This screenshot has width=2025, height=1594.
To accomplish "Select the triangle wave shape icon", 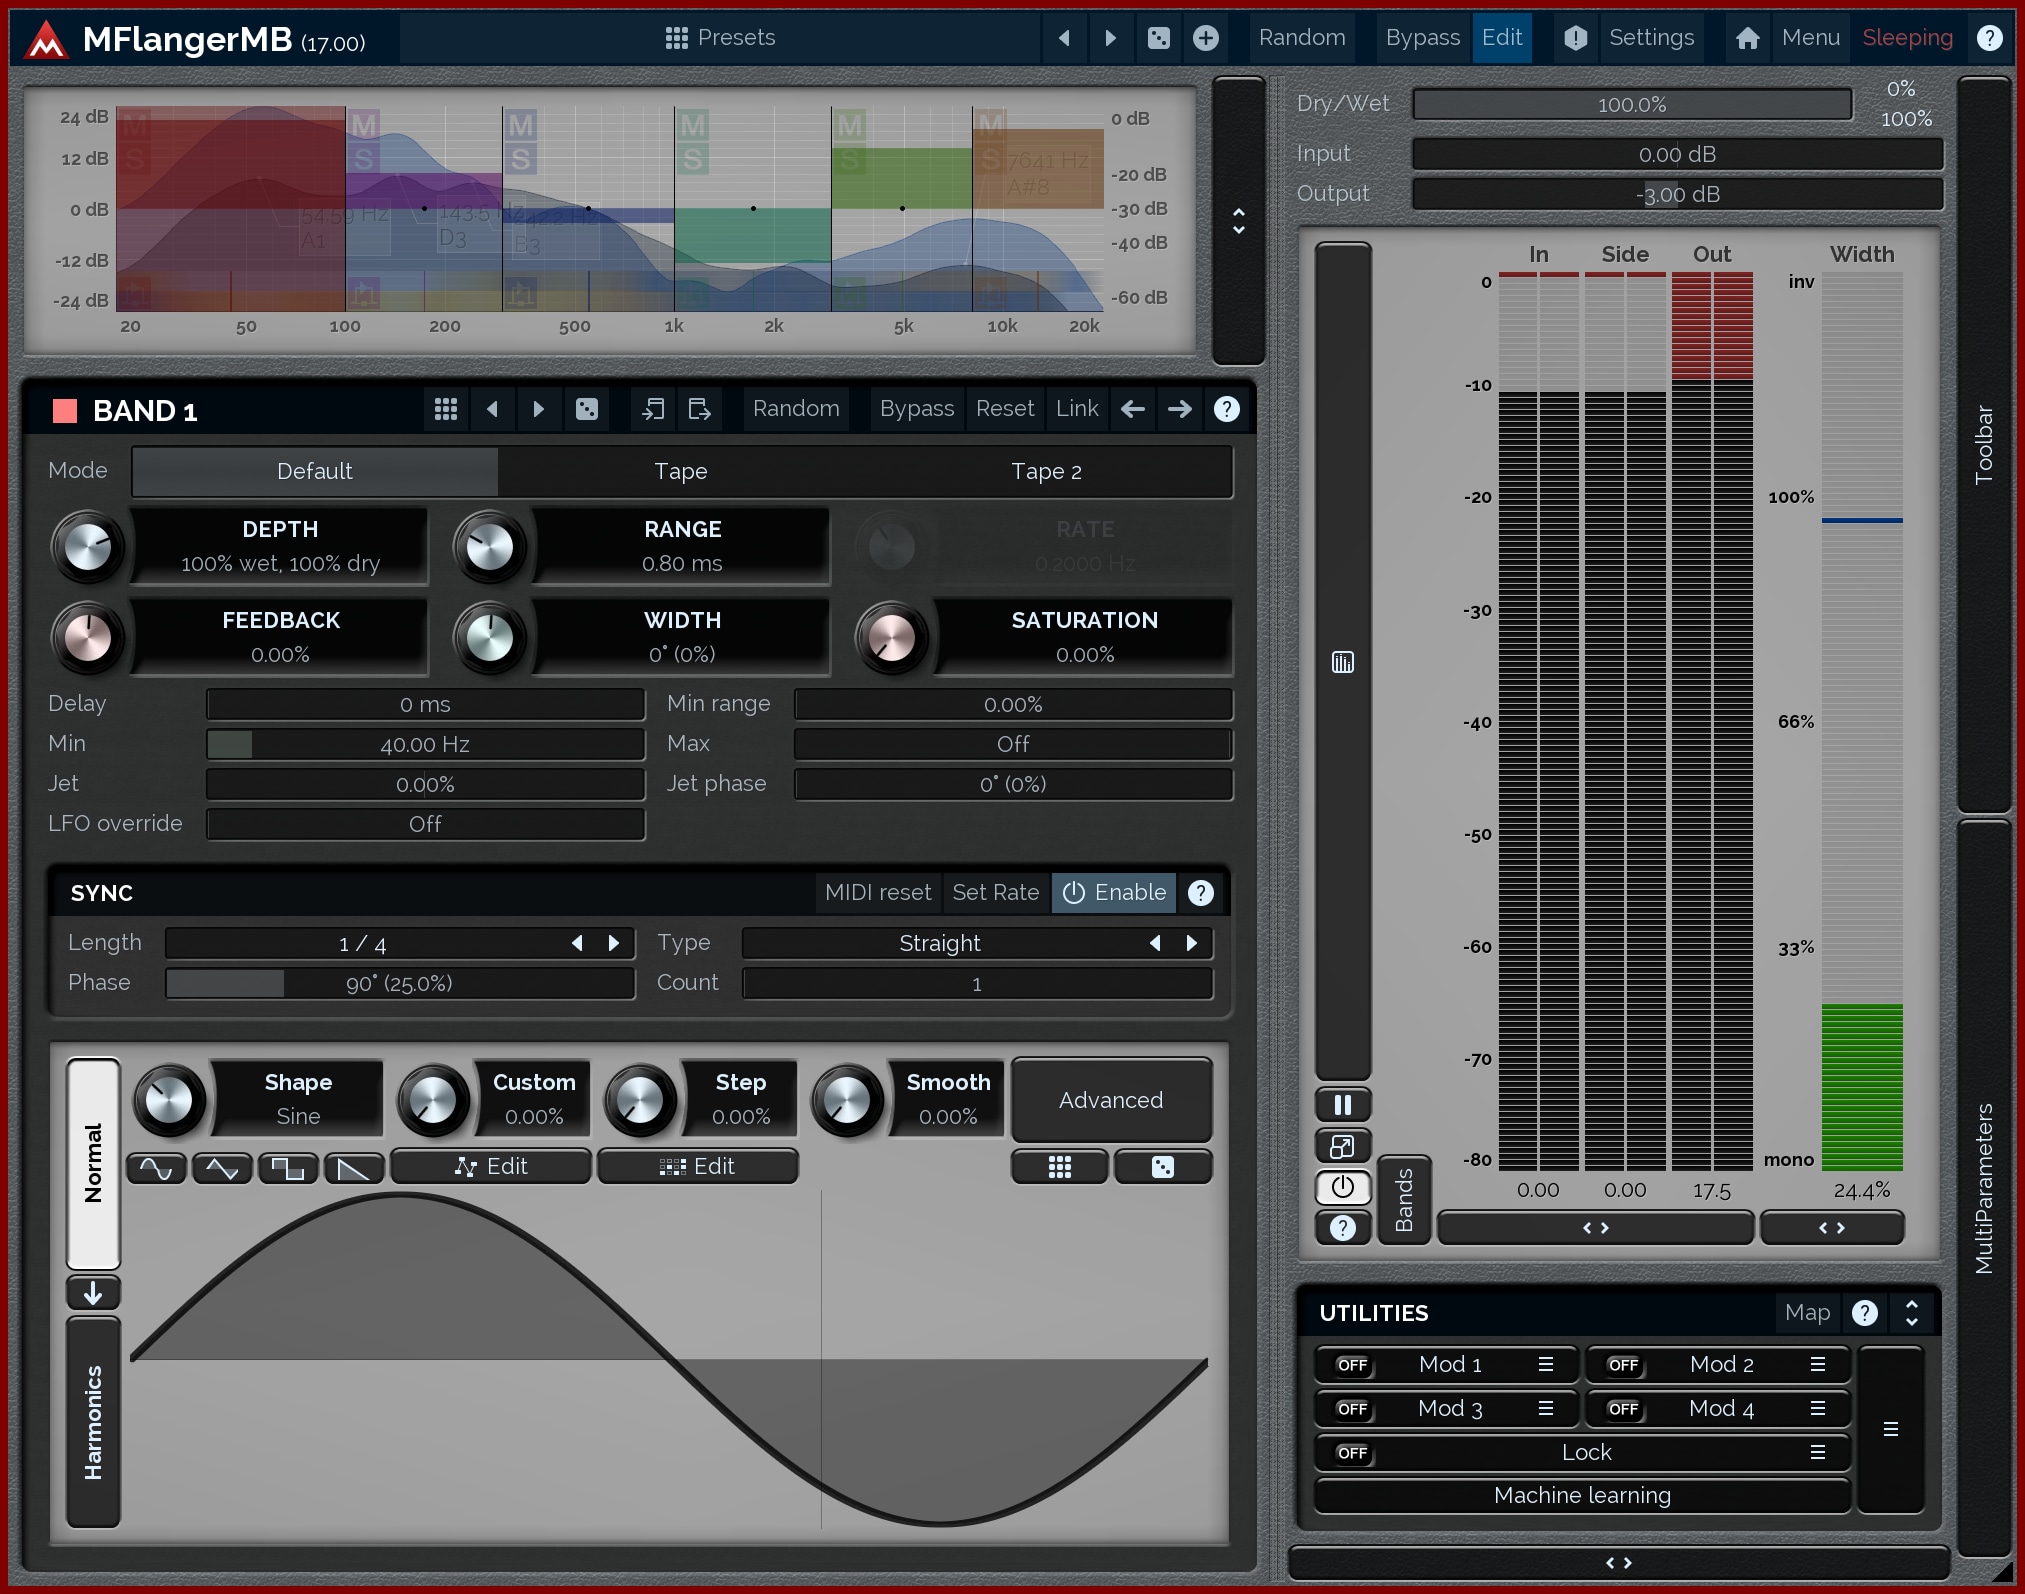I will click(222, 1168).
